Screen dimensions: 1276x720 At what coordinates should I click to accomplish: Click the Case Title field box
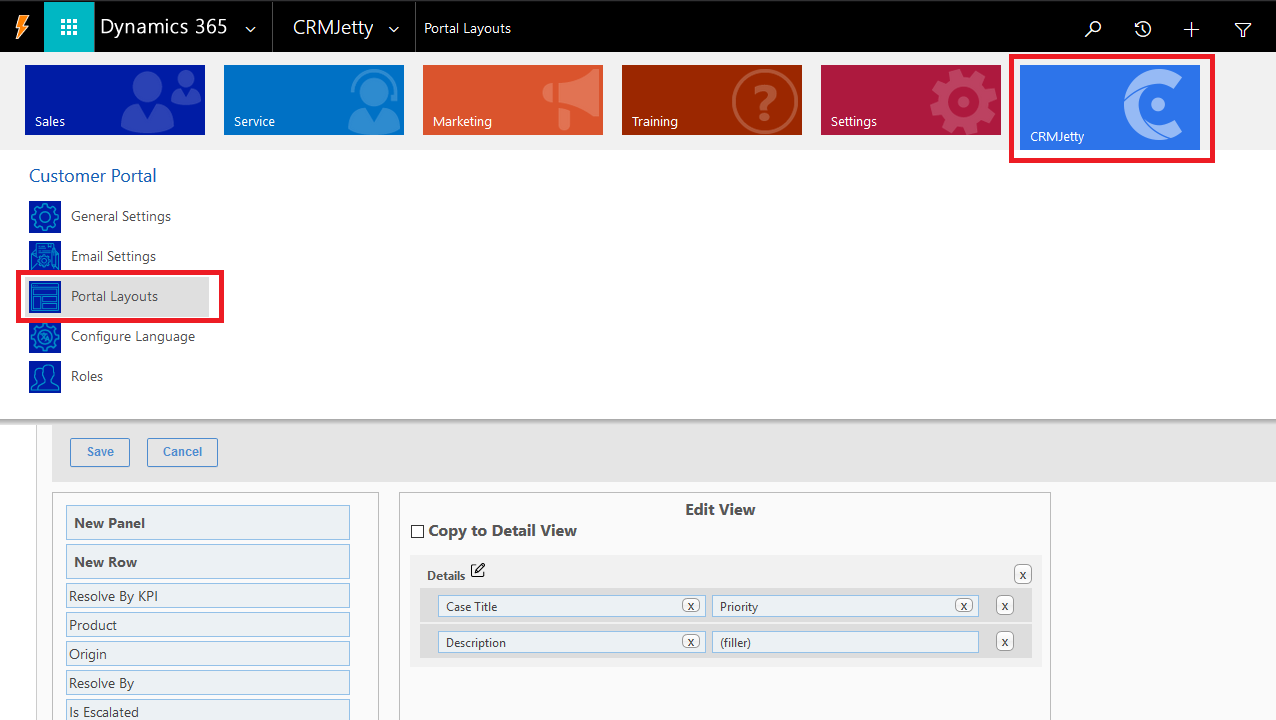coord(571,606)
